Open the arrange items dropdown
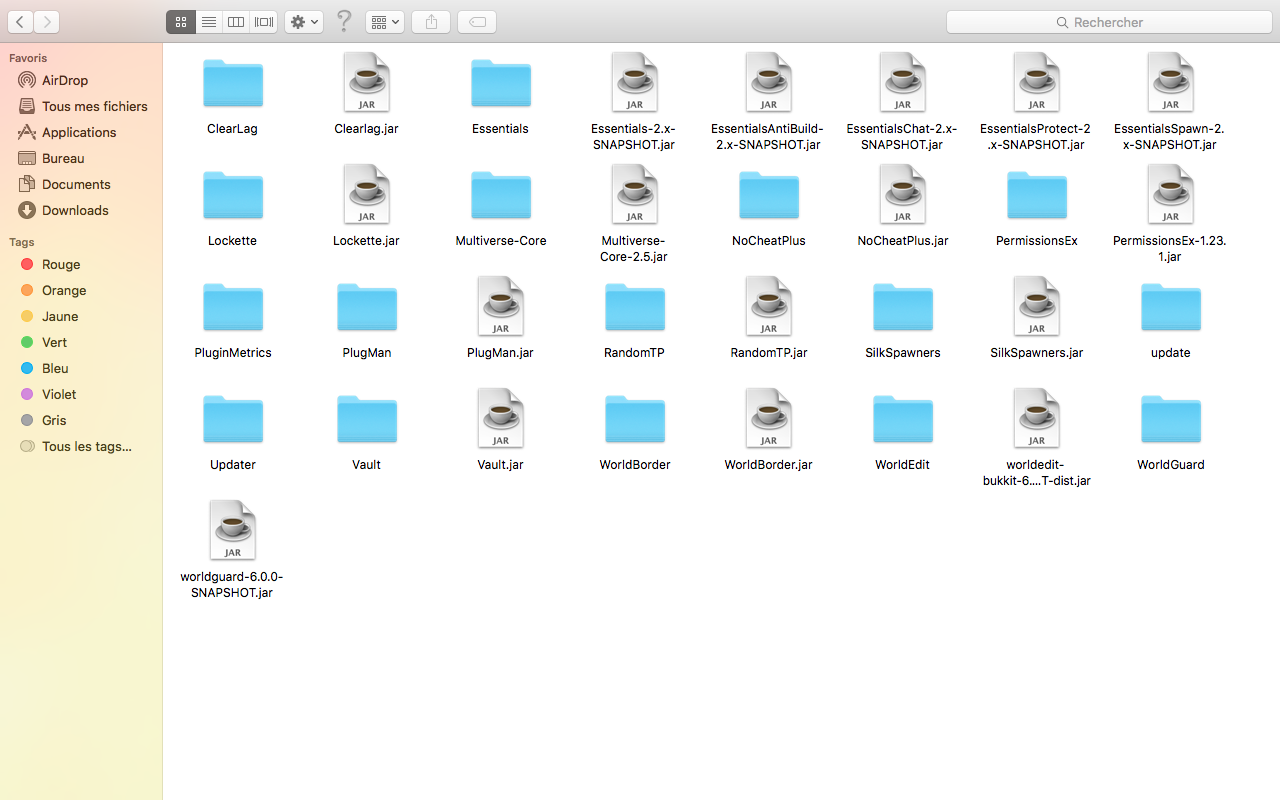Screen dimensions: 1280x800 [x=385, y=22]
